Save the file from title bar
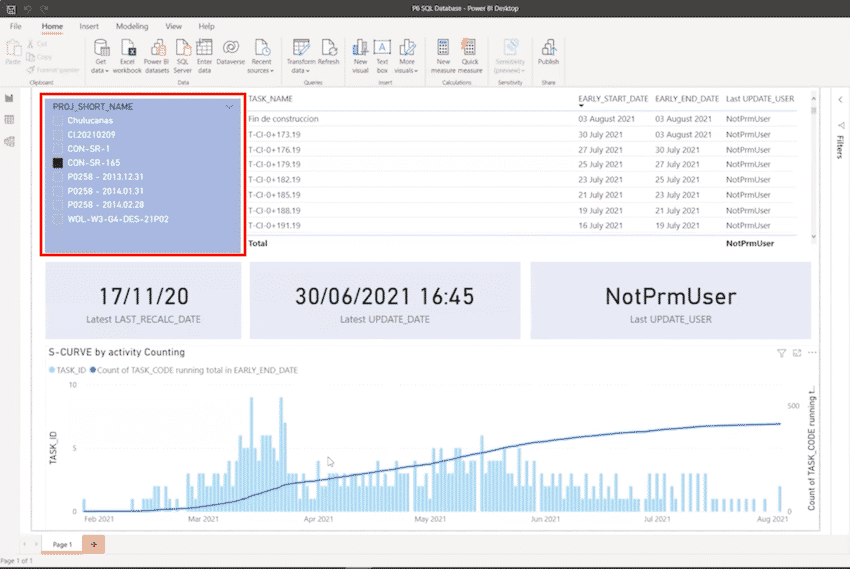The image size is (850, 569). tap(11, 9)
